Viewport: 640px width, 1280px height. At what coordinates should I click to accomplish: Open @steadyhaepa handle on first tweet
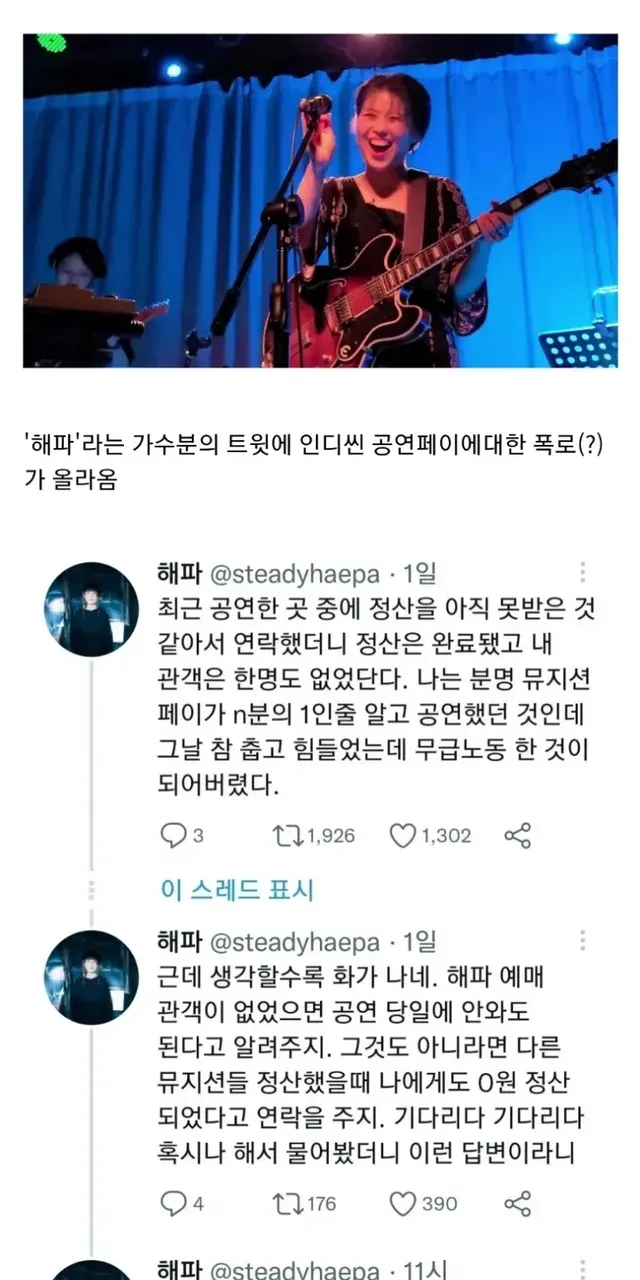pos(294,574)
